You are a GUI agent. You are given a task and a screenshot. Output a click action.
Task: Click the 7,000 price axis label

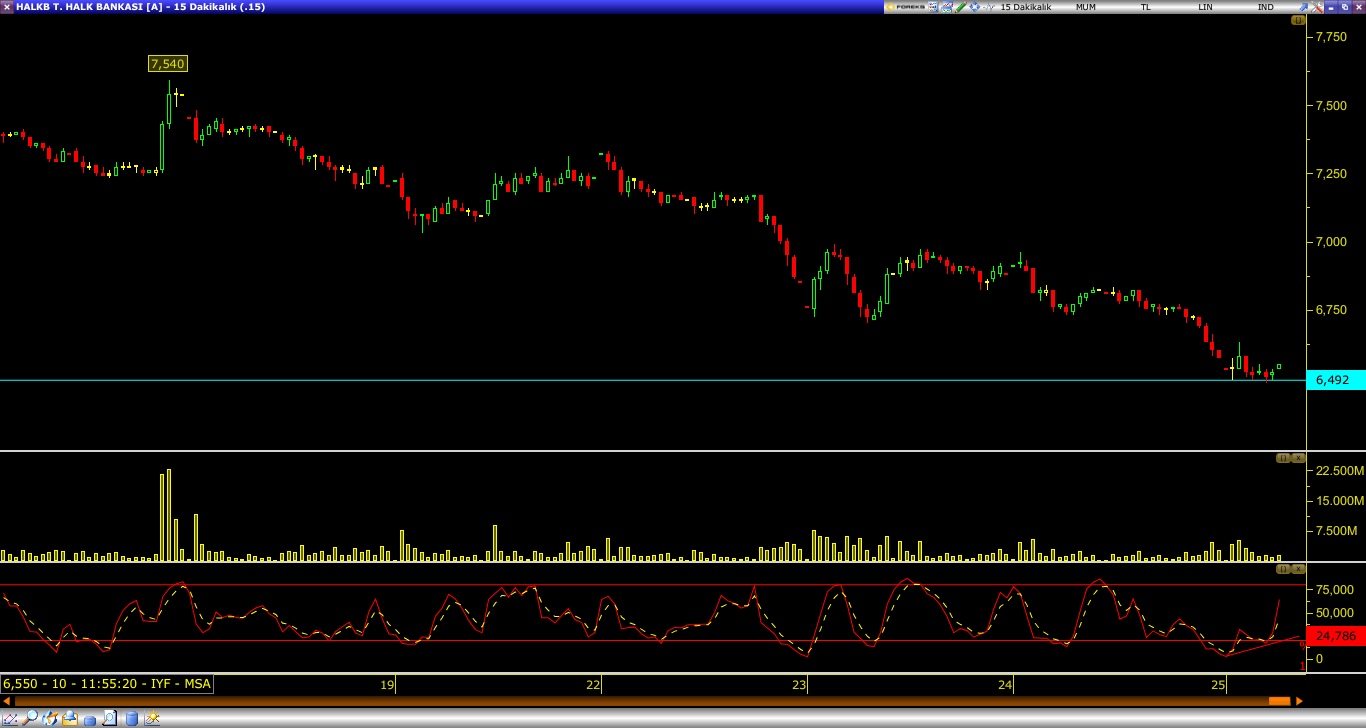coord(1331,242)
